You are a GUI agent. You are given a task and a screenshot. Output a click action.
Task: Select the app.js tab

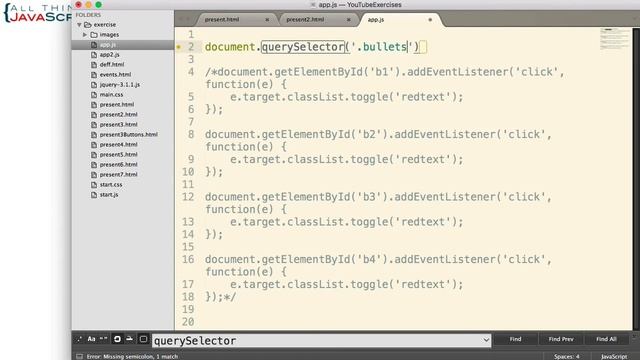376,20
